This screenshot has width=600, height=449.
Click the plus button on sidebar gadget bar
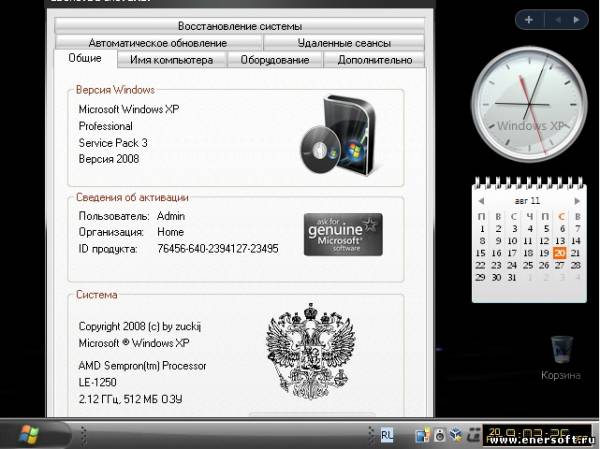click(x=529, y=20)
